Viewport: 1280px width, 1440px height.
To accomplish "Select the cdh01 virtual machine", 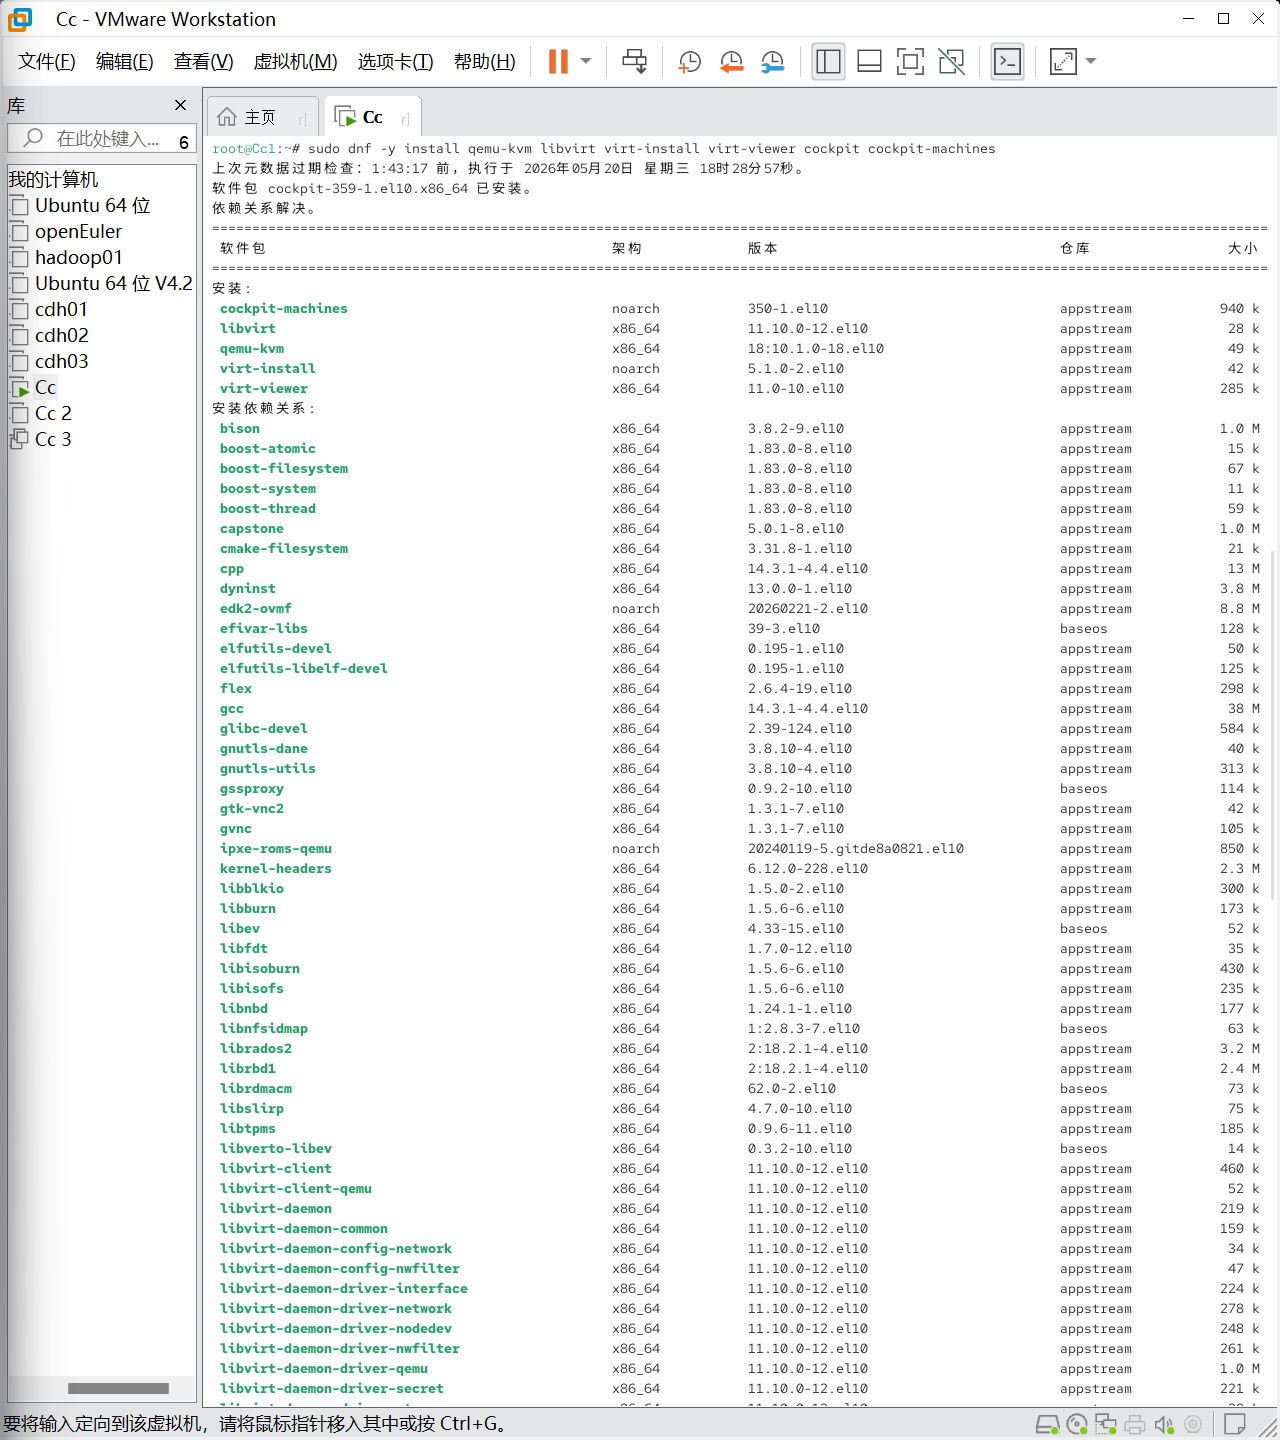I will coord(61,309).
